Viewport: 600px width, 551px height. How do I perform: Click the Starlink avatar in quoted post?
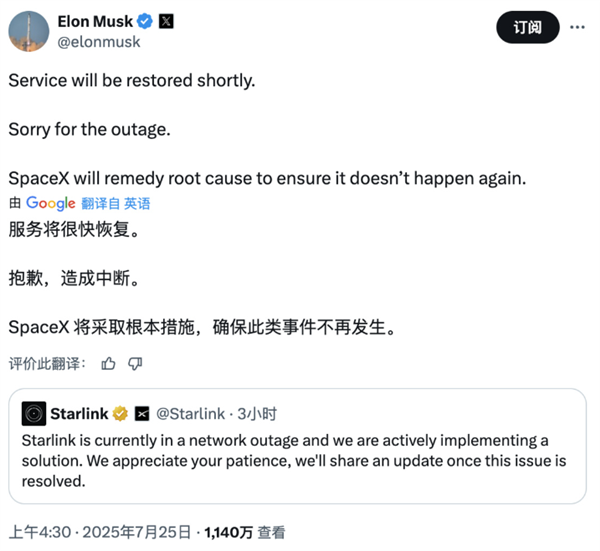(x=33, y=413)
